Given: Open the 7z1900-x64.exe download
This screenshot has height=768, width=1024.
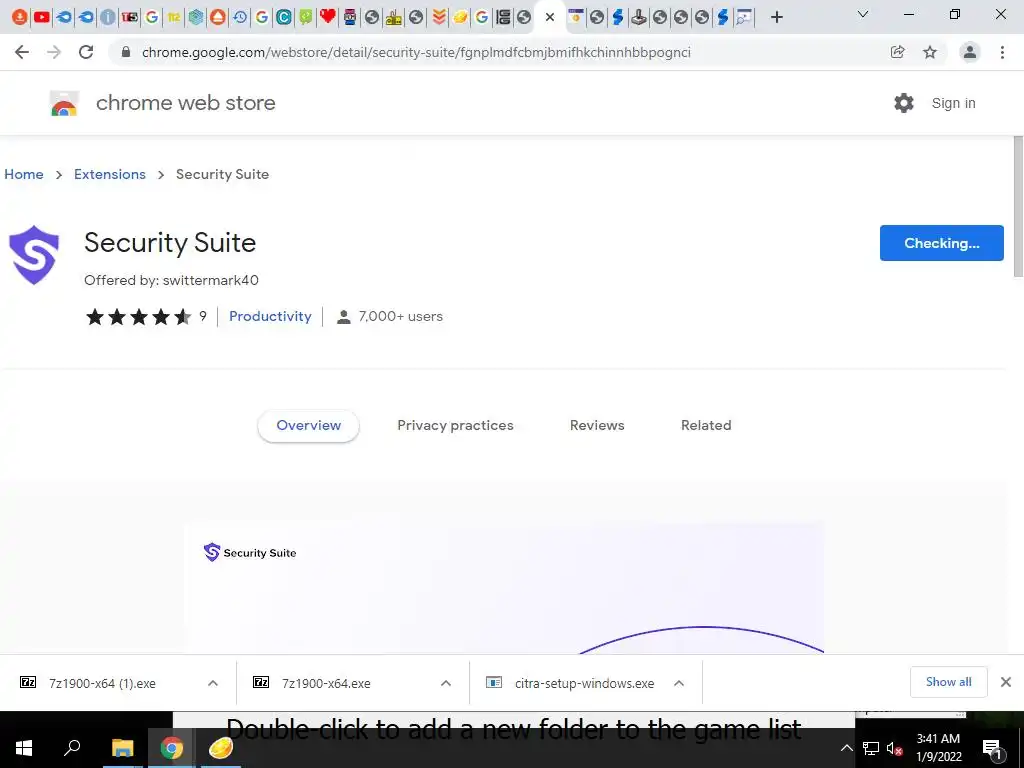Looking at the screenshot, I should [x=326, y=683].
